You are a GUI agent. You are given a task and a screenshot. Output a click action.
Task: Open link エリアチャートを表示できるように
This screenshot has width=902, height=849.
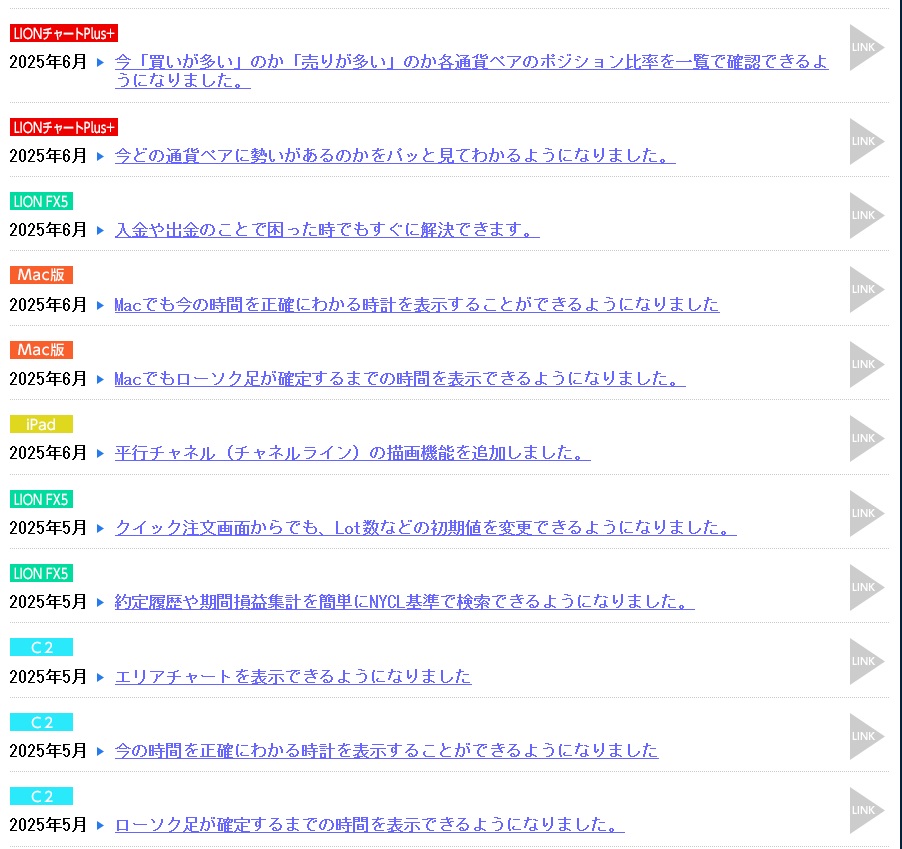point(293,676)
